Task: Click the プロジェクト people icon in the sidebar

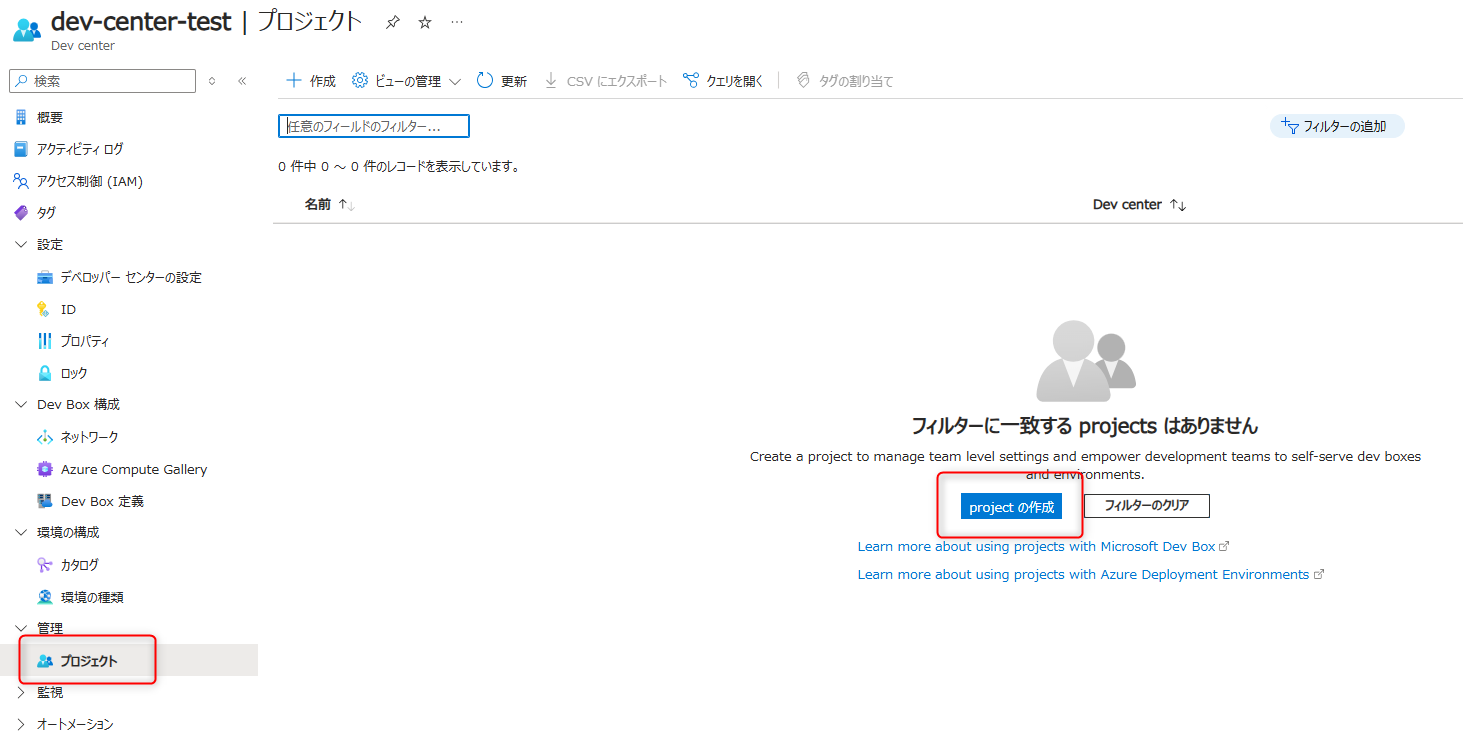Action: (44, 661)
